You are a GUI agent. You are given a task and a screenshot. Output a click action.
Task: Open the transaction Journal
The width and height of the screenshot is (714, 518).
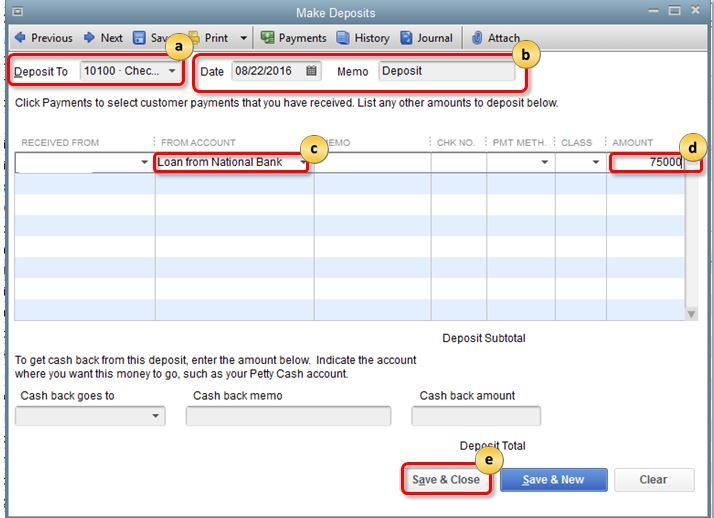[x=426, y=38]
